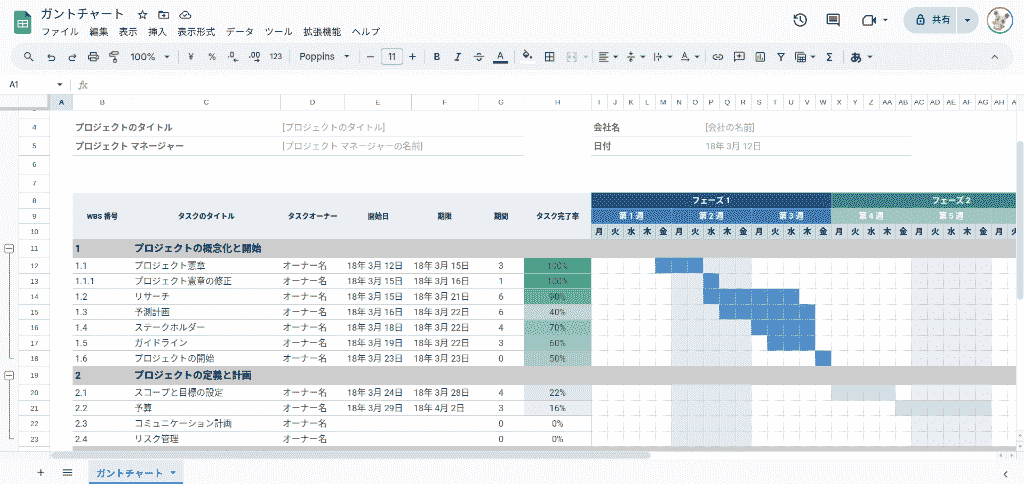Image resolution: width=1024 pixels, height=484 pixels.
Task: Open the comments panel icon
Action: tap(833, 20)
